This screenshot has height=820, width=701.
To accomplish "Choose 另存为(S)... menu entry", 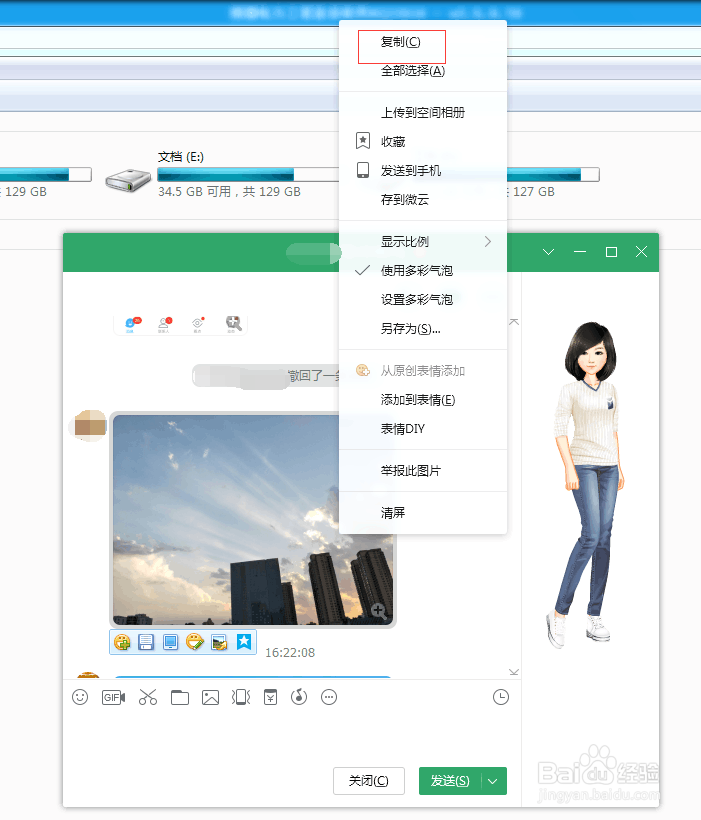I will tap(423, 329).
